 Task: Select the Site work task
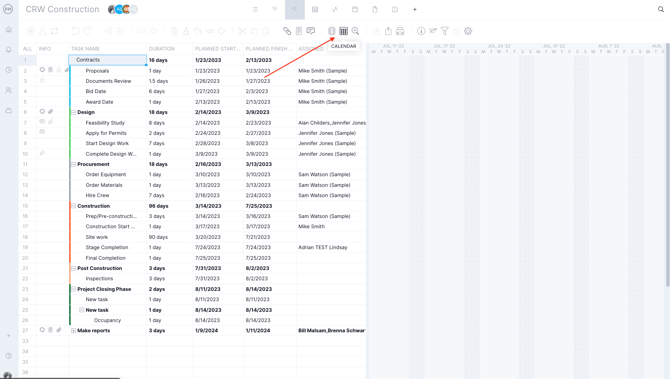[x=97, y=237]
